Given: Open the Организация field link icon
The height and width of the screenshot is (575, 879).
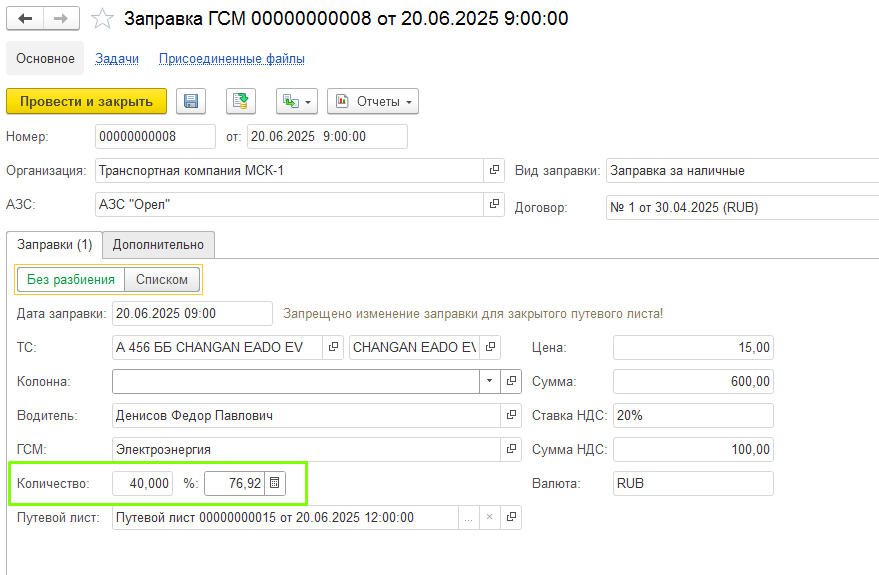Looking at the screenshot, I should click(494, 170).
